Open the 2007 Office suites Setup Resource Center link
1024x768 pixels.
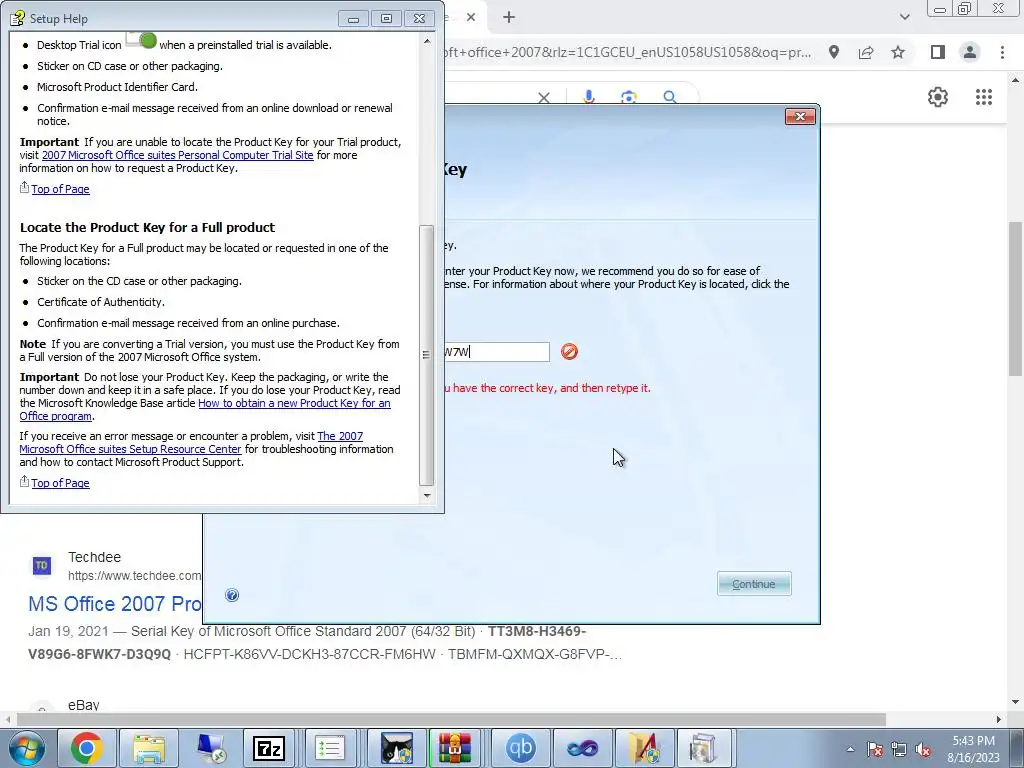click(x=130, y=449)
